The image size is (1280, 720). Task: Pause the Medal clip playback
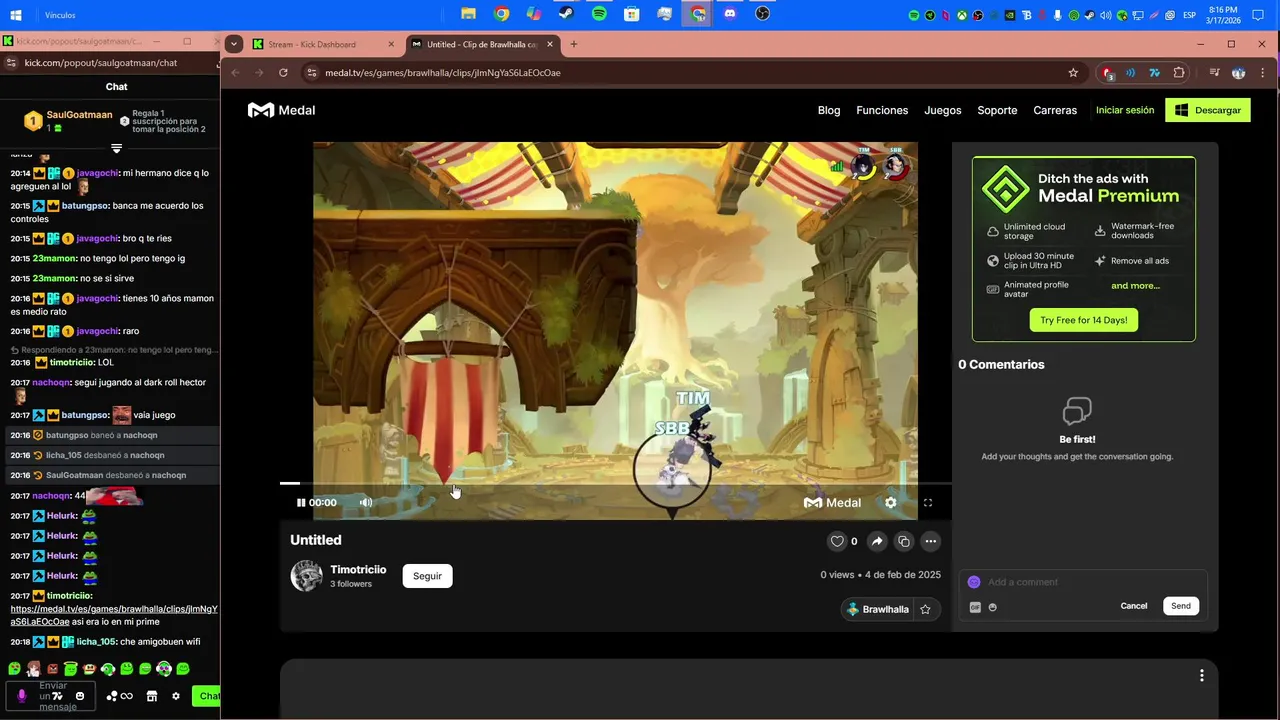301,503
